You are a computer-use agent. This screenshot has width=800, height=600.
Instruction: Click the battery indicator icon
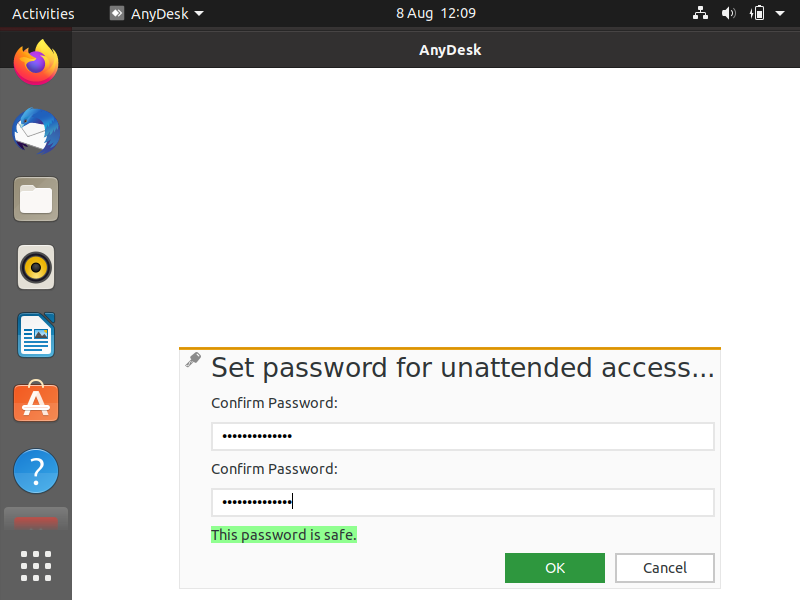tap(757, 13)
